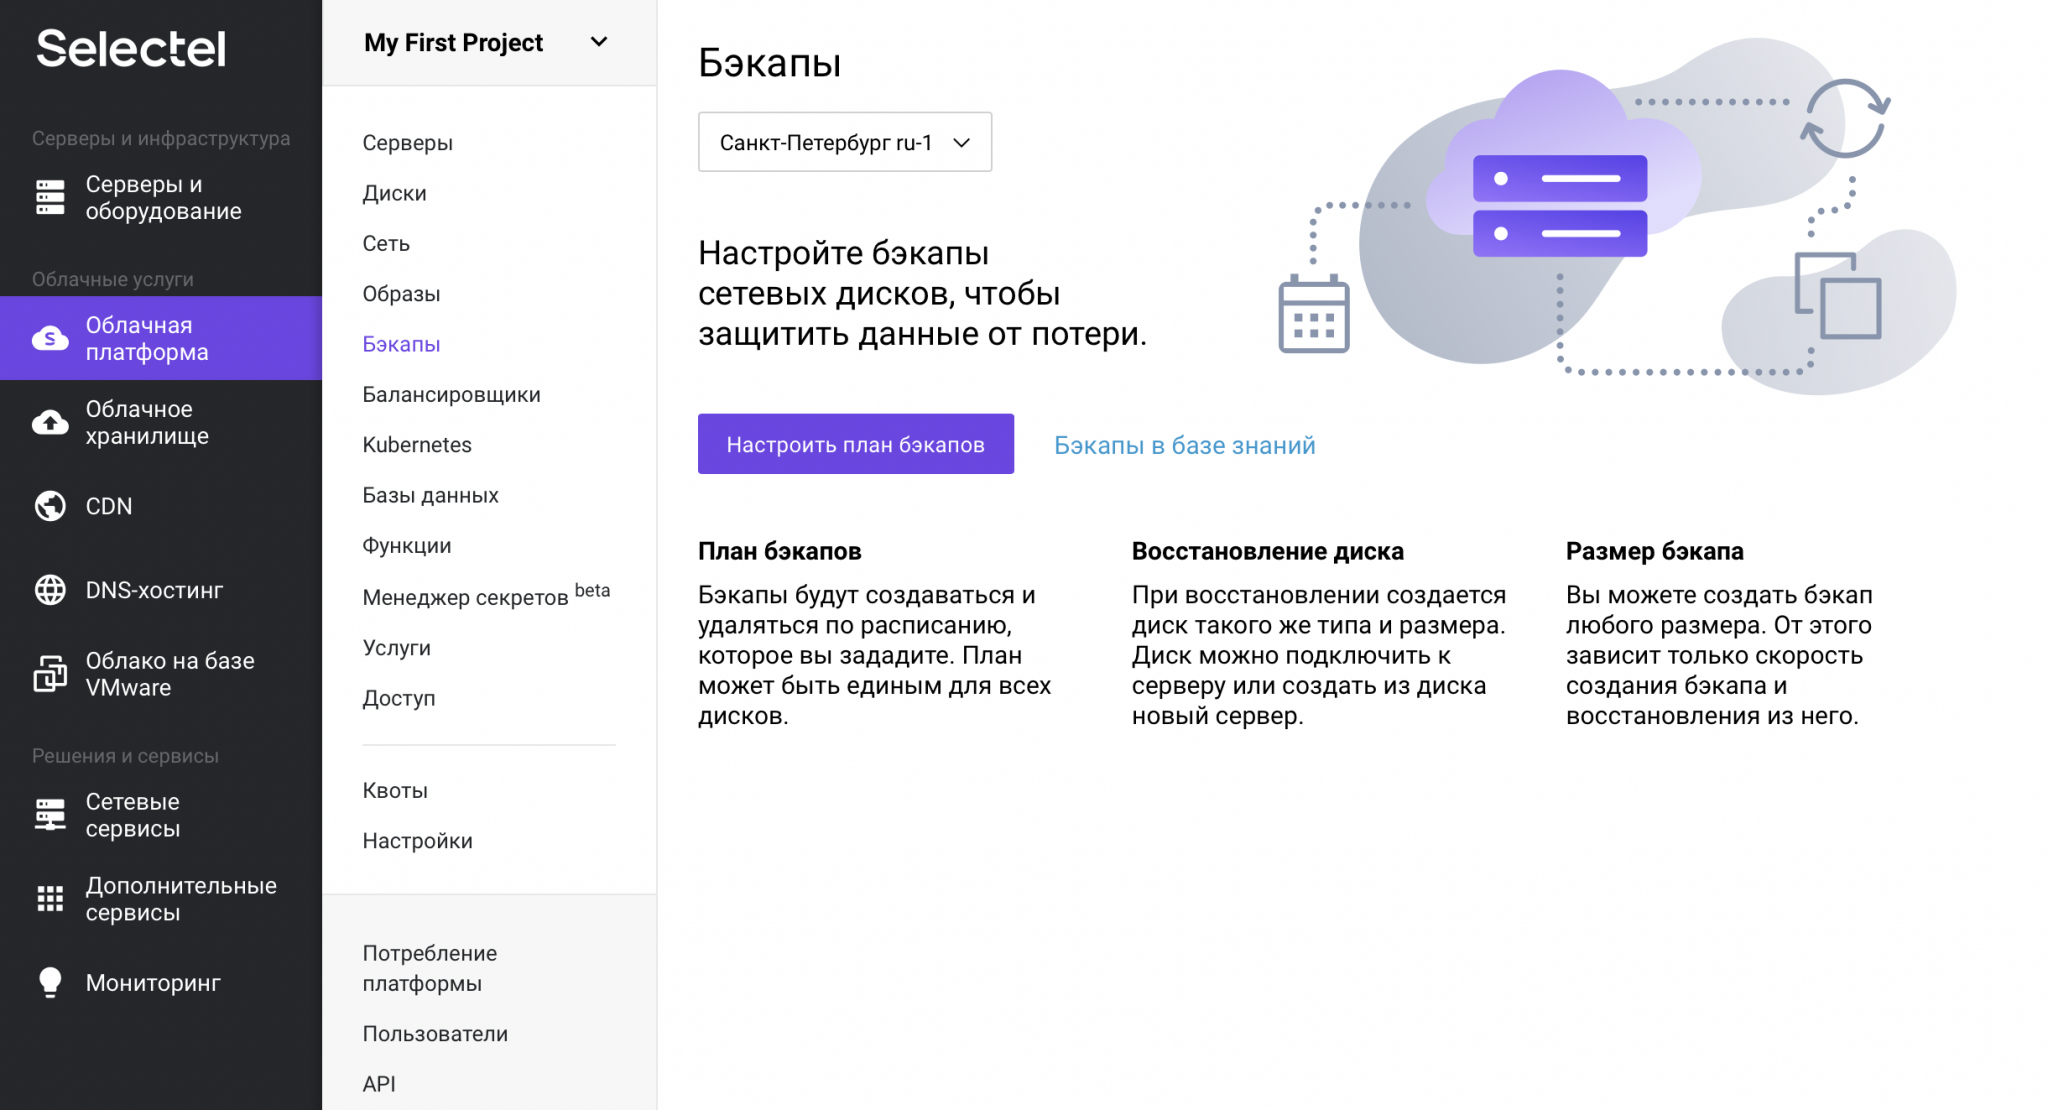Open the Санкт-Петербург ru-1 location dropdown
Viewport: 2048px width, 1110px height.
(x=843, y=142)
